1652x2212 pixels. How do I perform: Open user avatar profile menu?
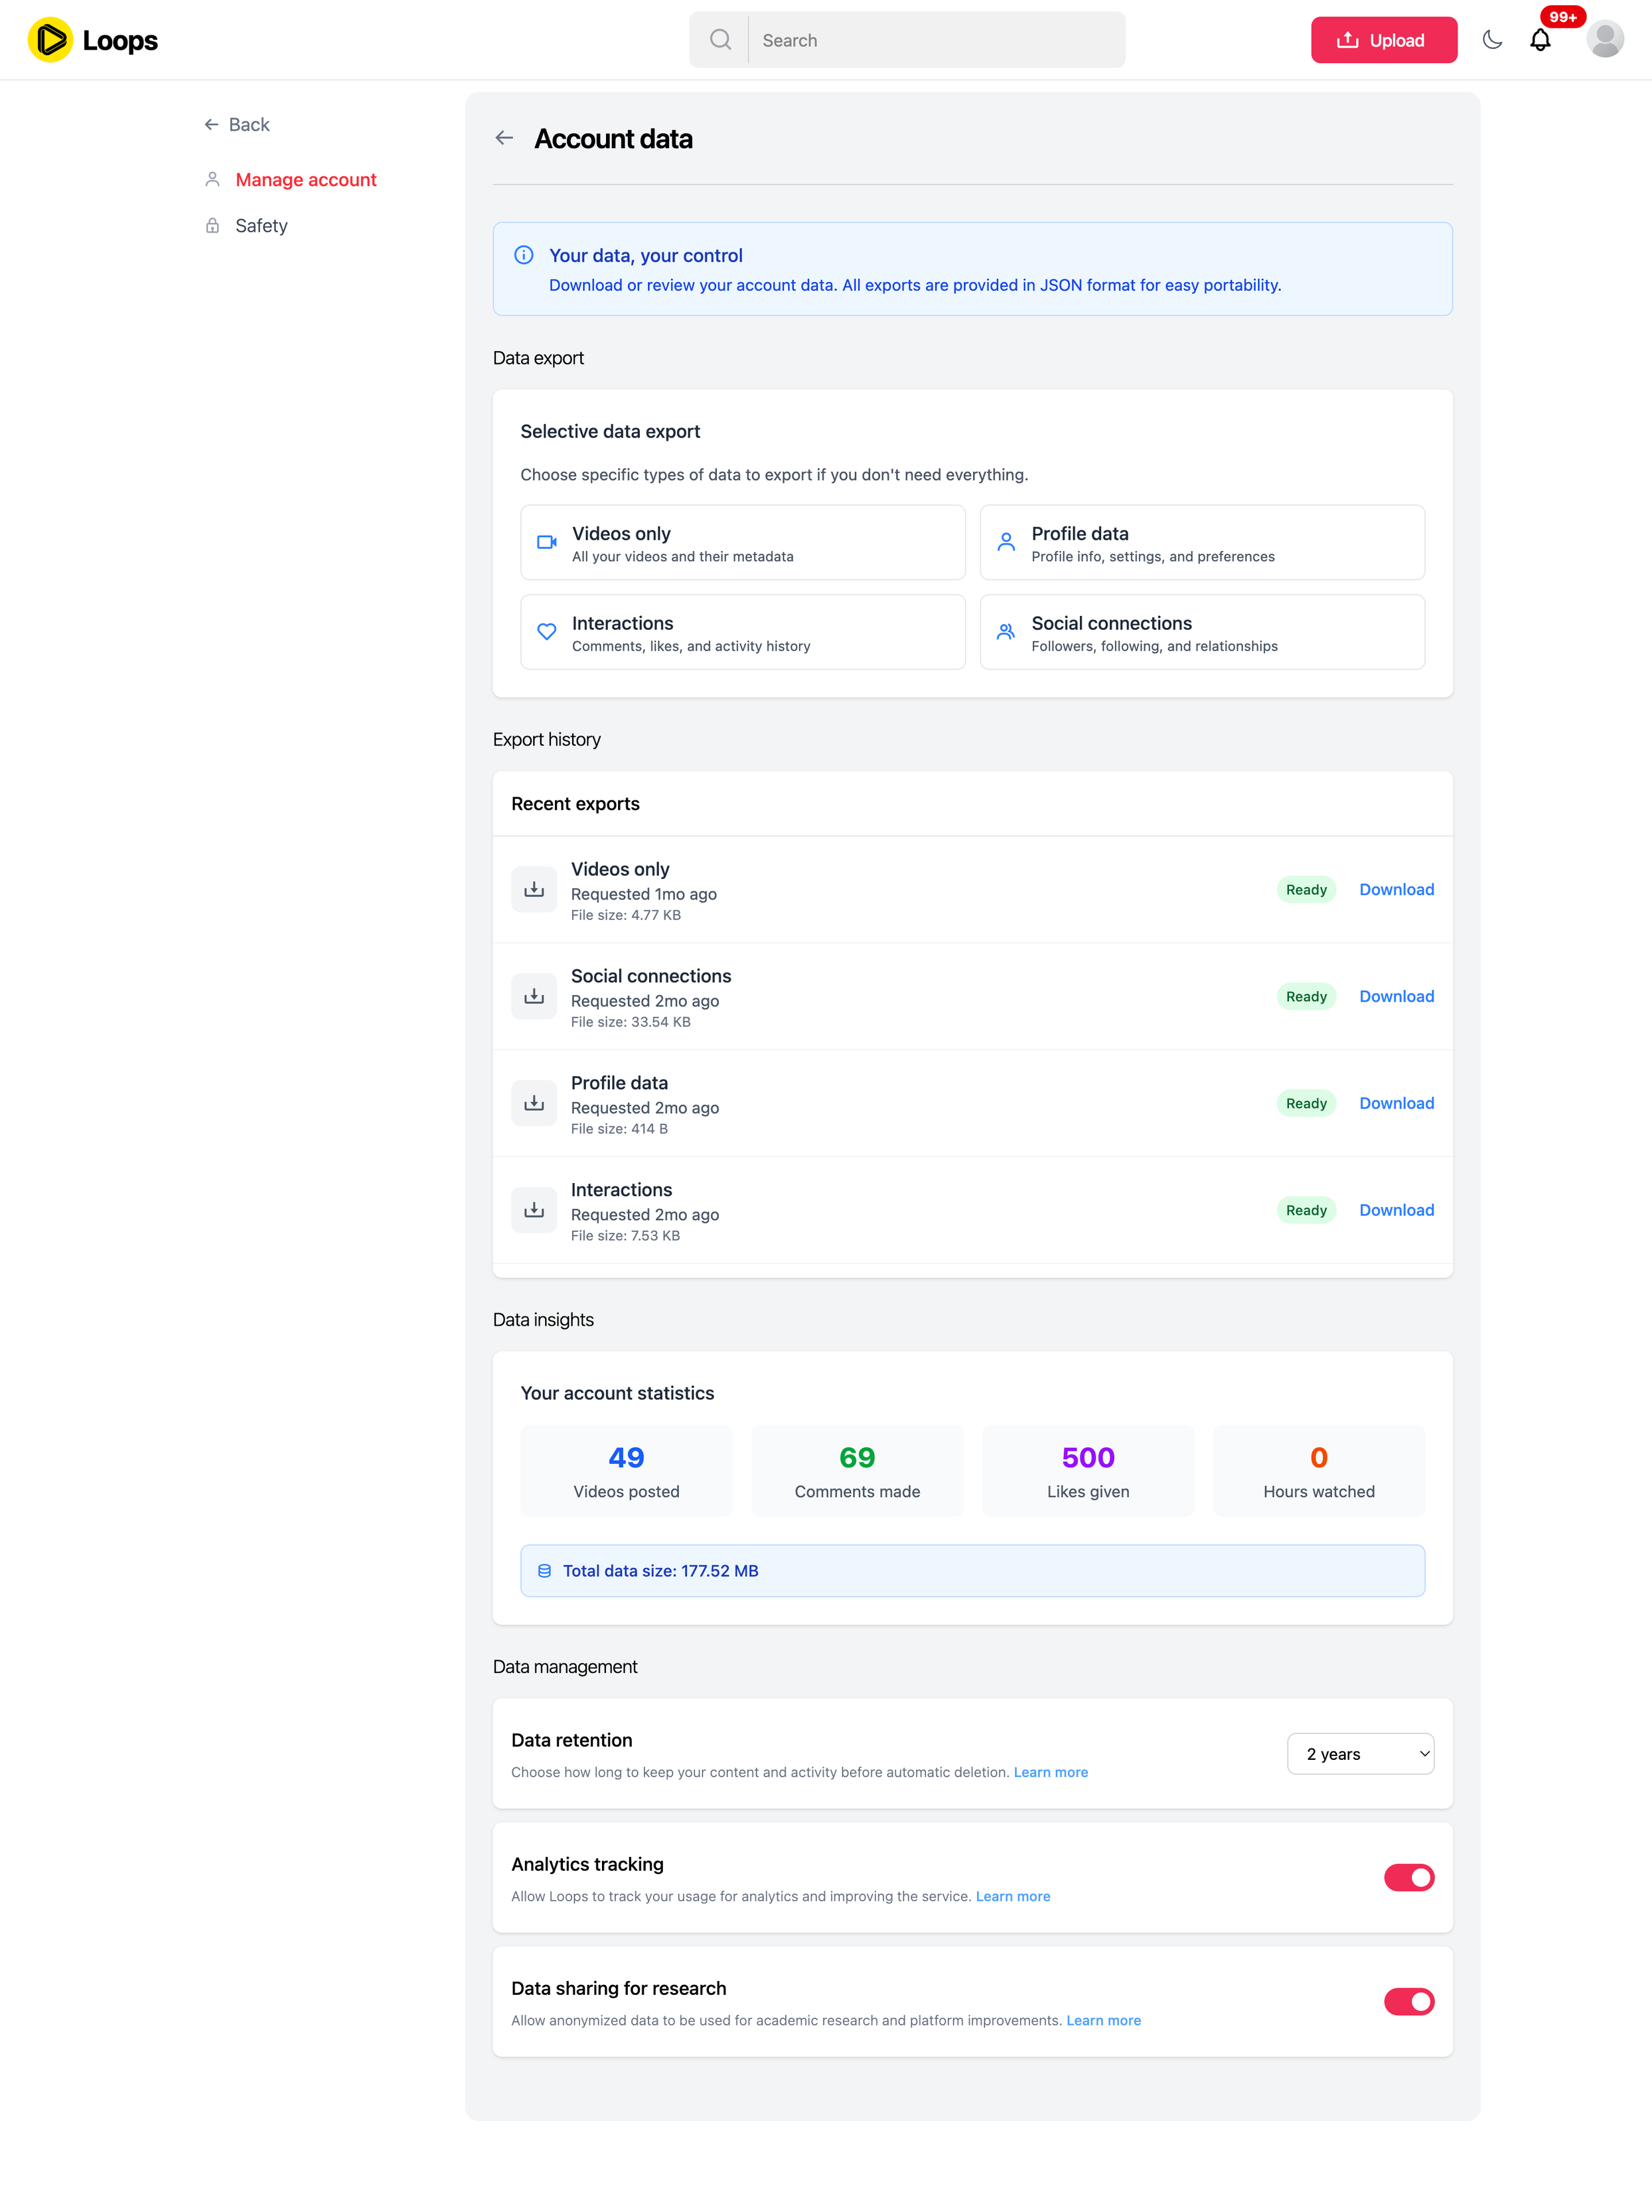click(x=1604, y=40)
